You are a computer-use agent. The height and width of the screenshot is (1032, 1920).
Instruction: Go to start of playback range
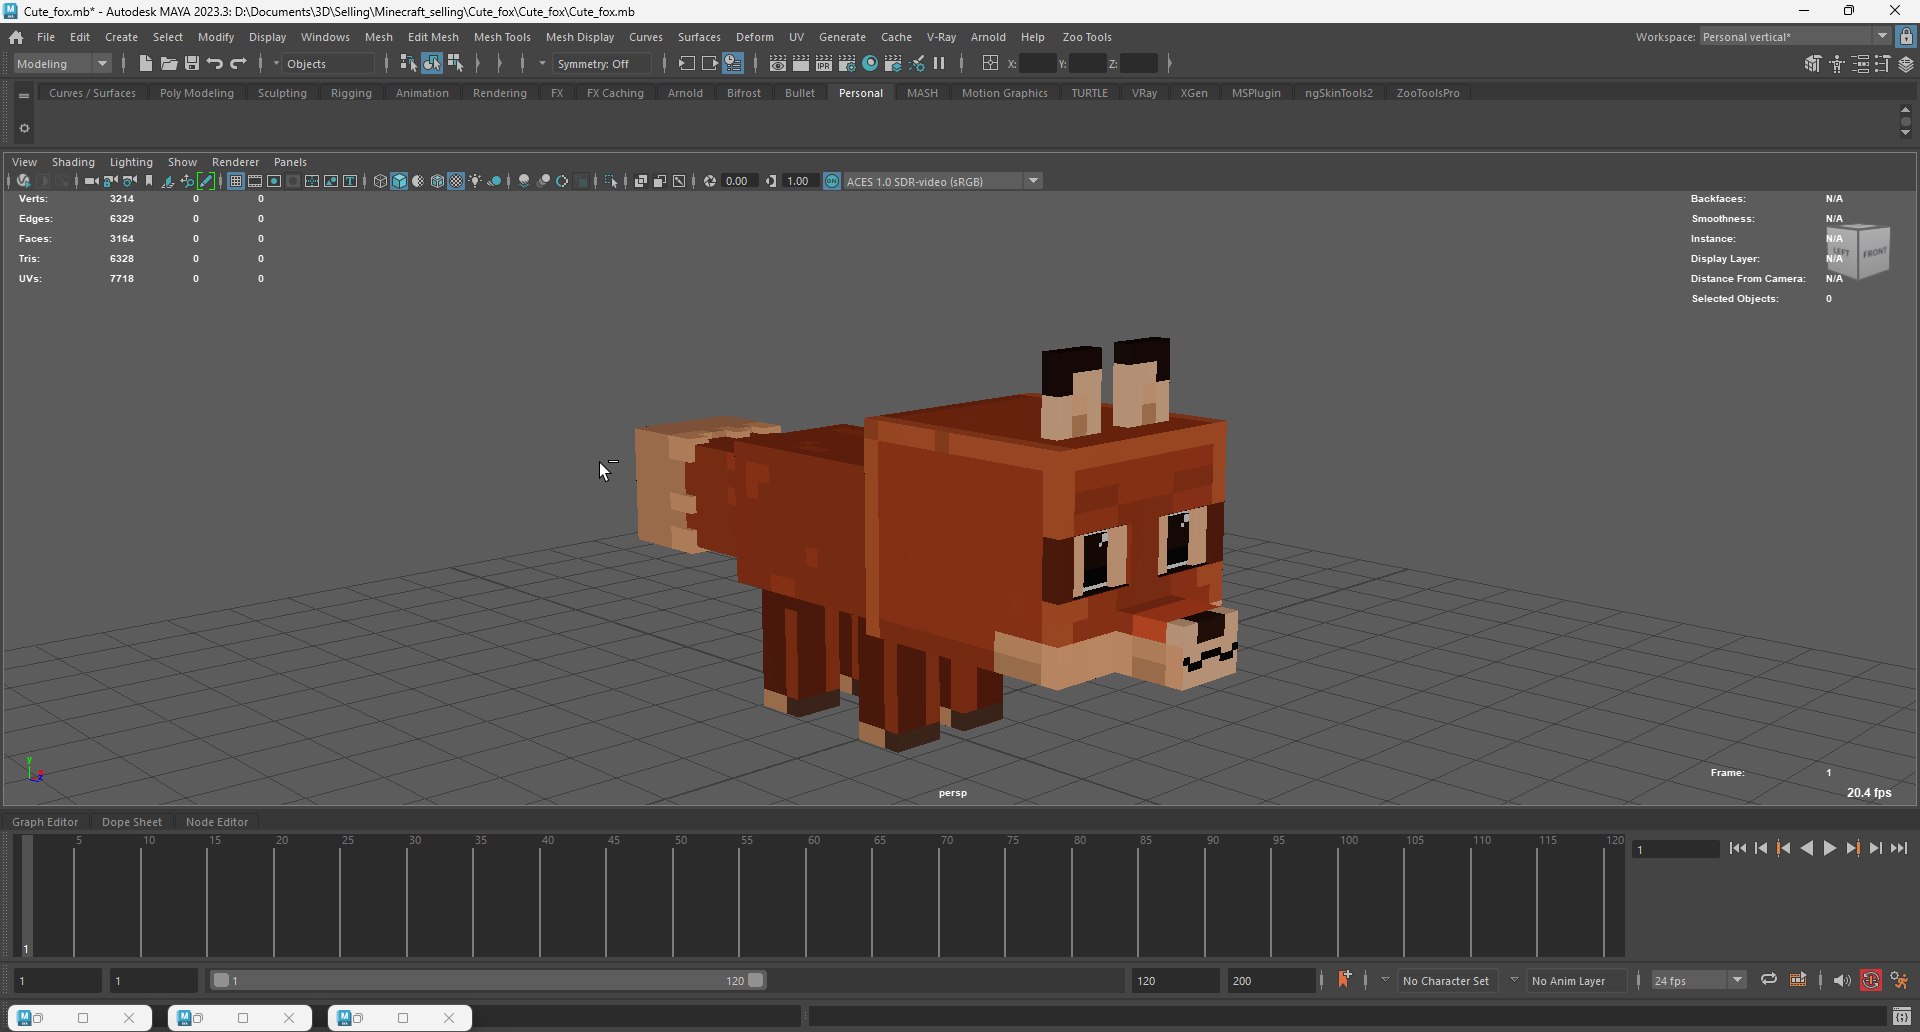tap(1737, 848)
